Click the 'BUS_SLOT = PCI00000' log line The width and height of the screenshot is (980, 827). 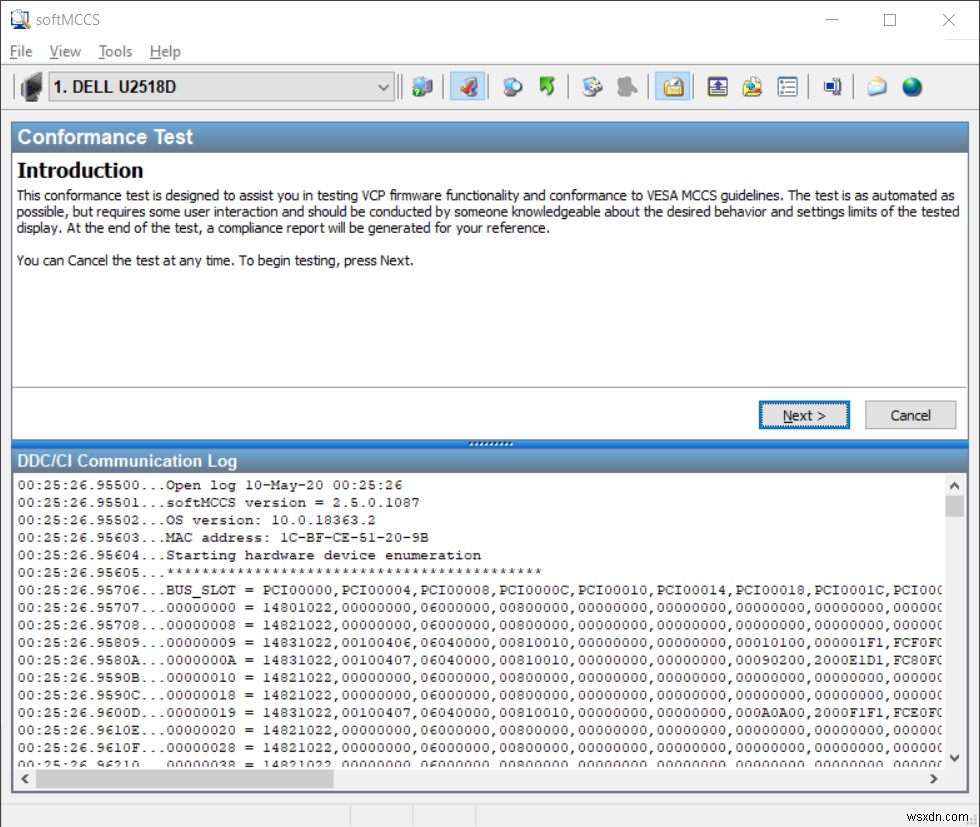tap(479, 590)
